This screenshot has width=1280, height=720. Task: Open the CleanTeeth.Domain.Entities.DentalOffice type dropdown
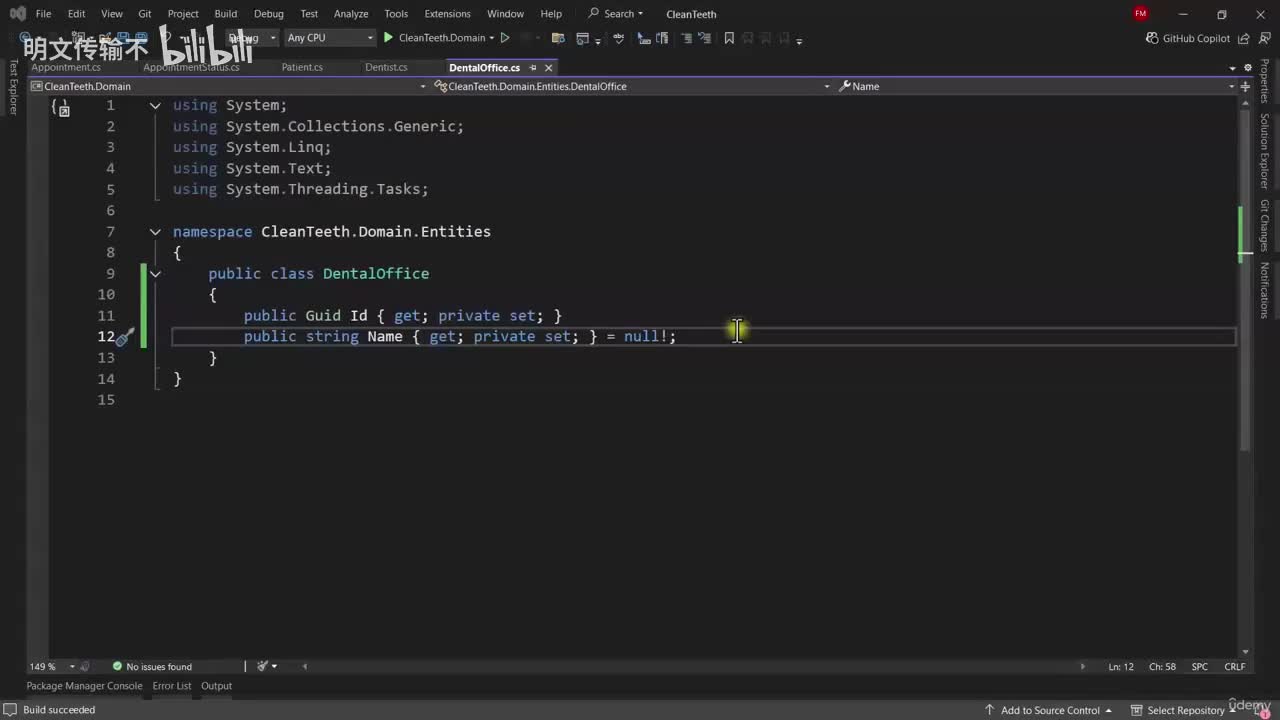(x=632, y=86)
